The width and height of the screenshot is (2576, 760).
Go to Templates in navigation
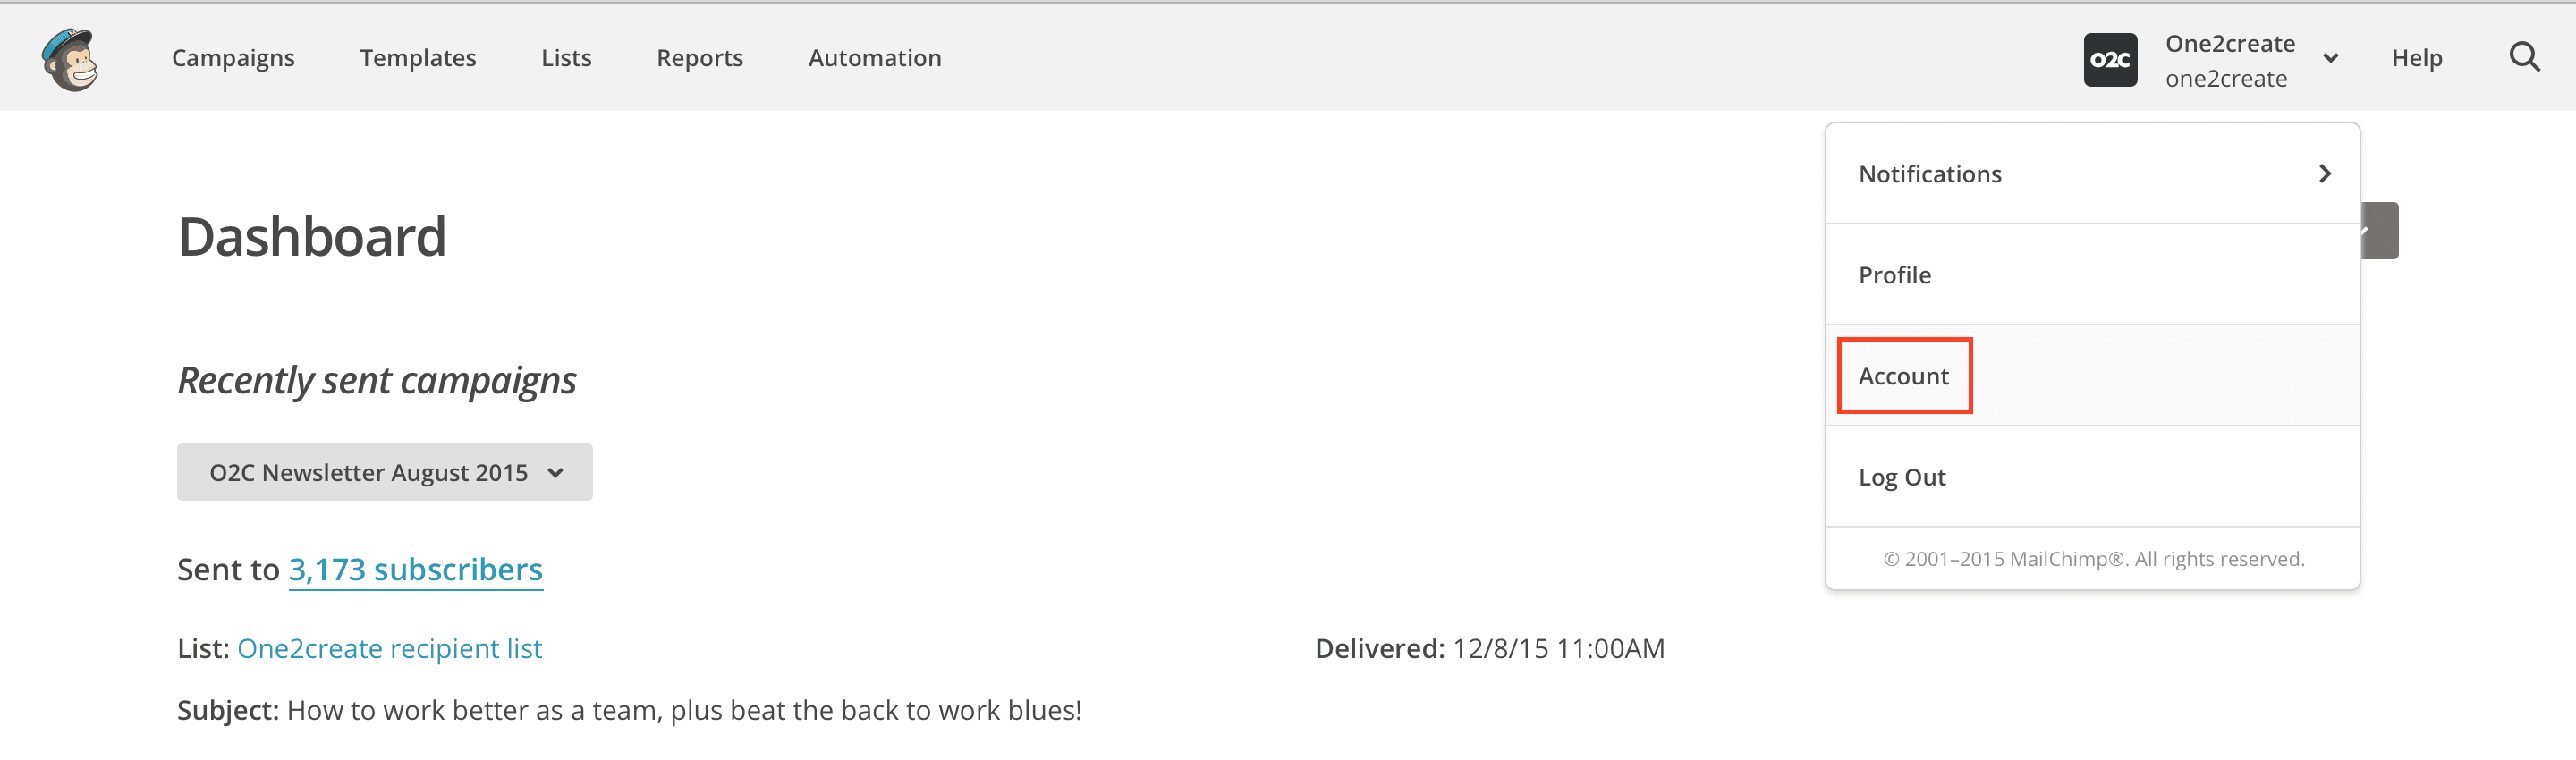[418, 58]
